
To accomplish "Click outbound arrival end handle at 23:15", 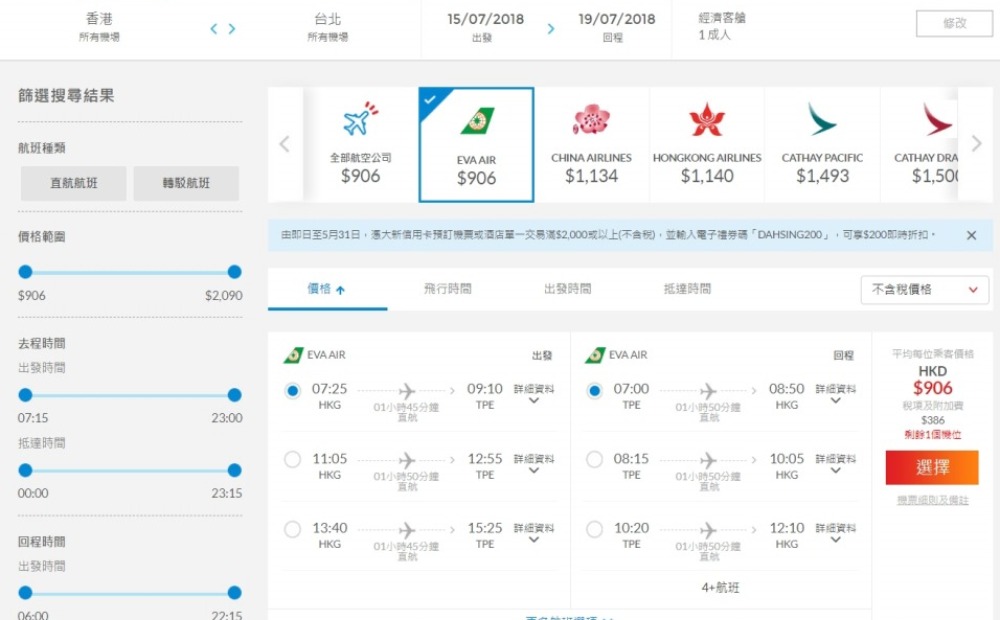I will (x=235, y=470).
